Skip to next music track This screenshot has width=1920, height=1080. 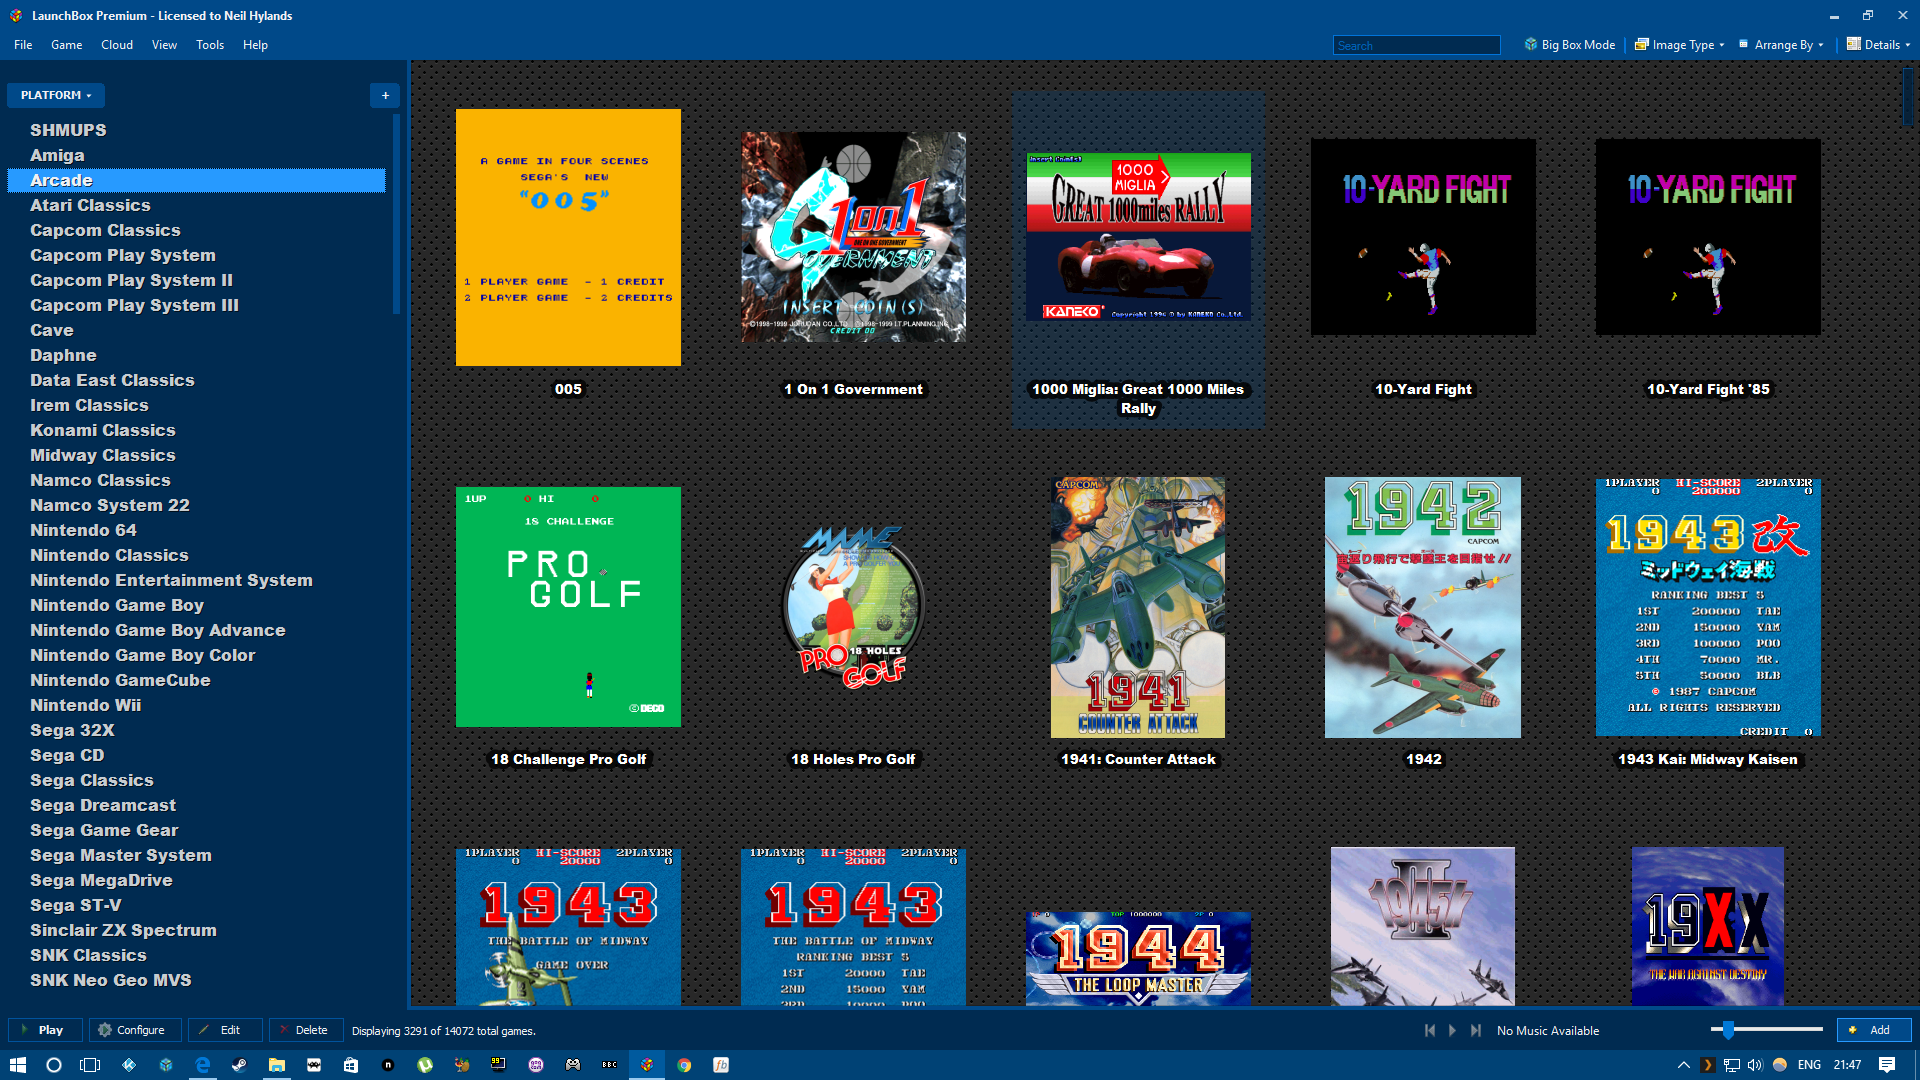pos(1476,1030)
